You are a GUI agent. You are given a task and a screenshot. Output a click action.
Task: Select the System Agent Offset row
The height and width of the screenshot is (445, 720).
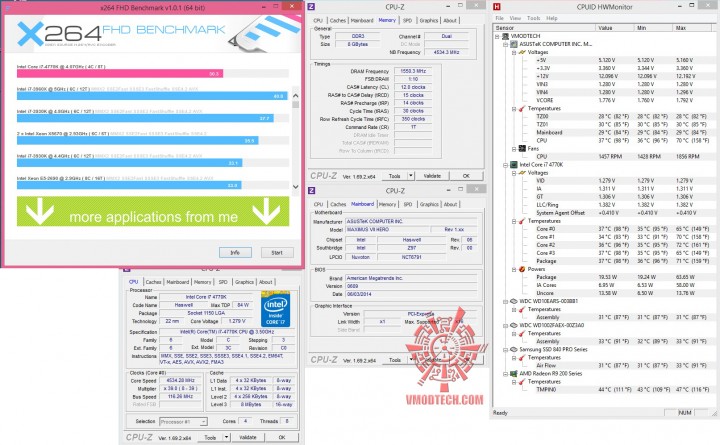click(x=622, y=213)
